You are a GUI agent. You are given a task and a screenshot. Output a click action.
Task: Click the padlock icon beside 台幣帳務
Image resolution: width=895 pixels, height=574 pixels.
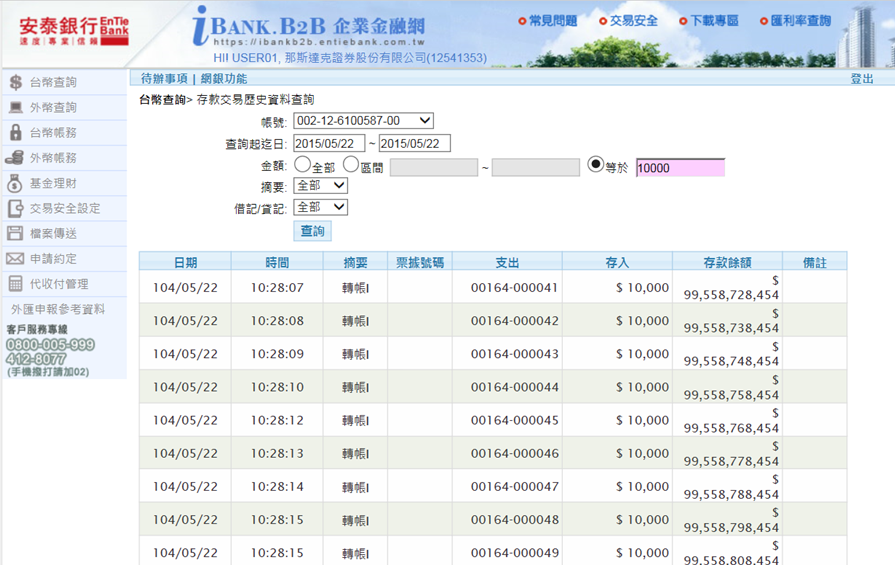[16, 132]
